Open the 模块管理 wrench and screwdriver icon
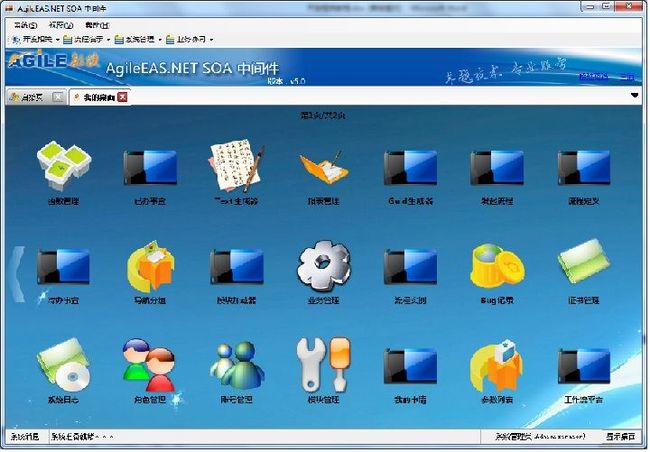 pos(323,365)
